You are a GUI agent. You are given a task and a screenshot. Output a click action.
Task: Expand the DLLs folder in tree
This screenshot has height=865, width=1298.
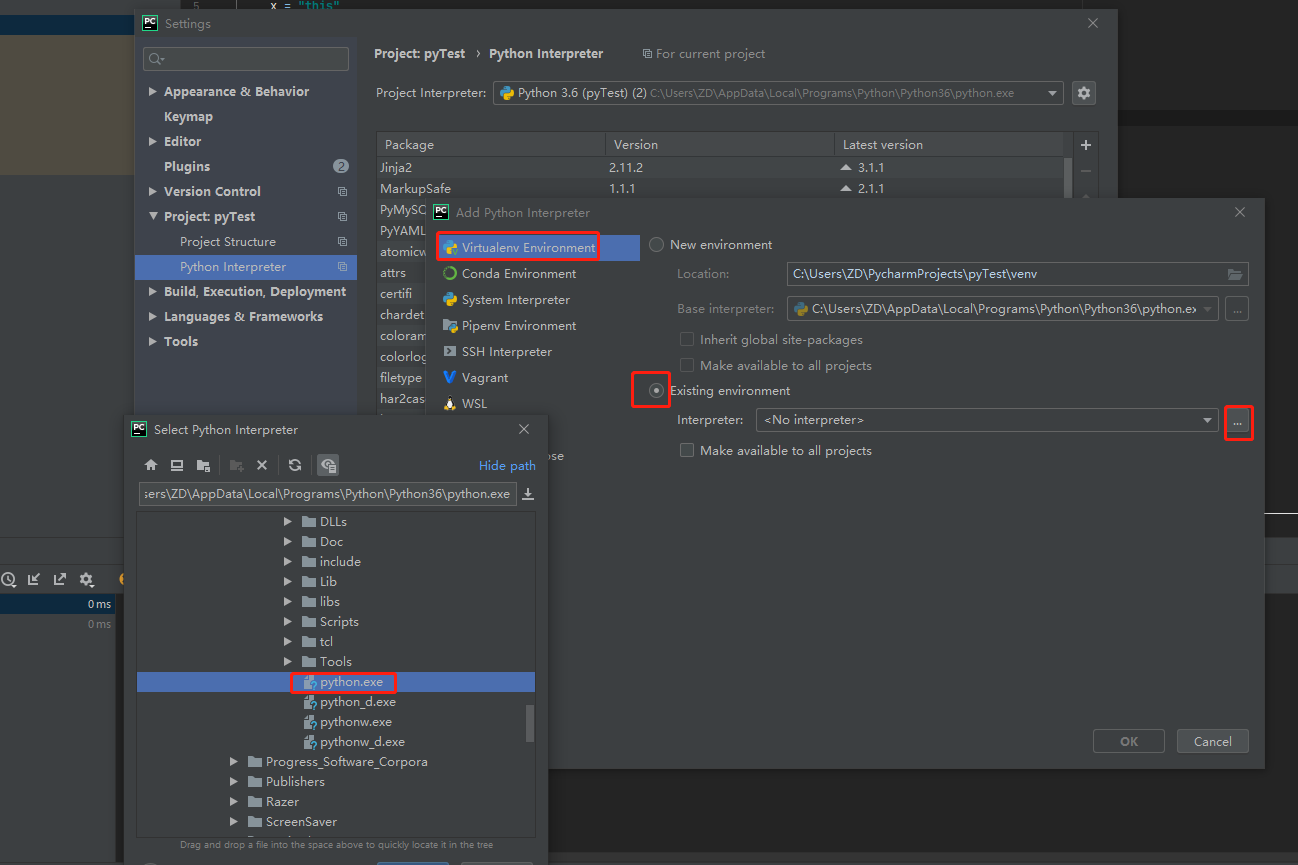pyautogui.click(x=287, y=522)
